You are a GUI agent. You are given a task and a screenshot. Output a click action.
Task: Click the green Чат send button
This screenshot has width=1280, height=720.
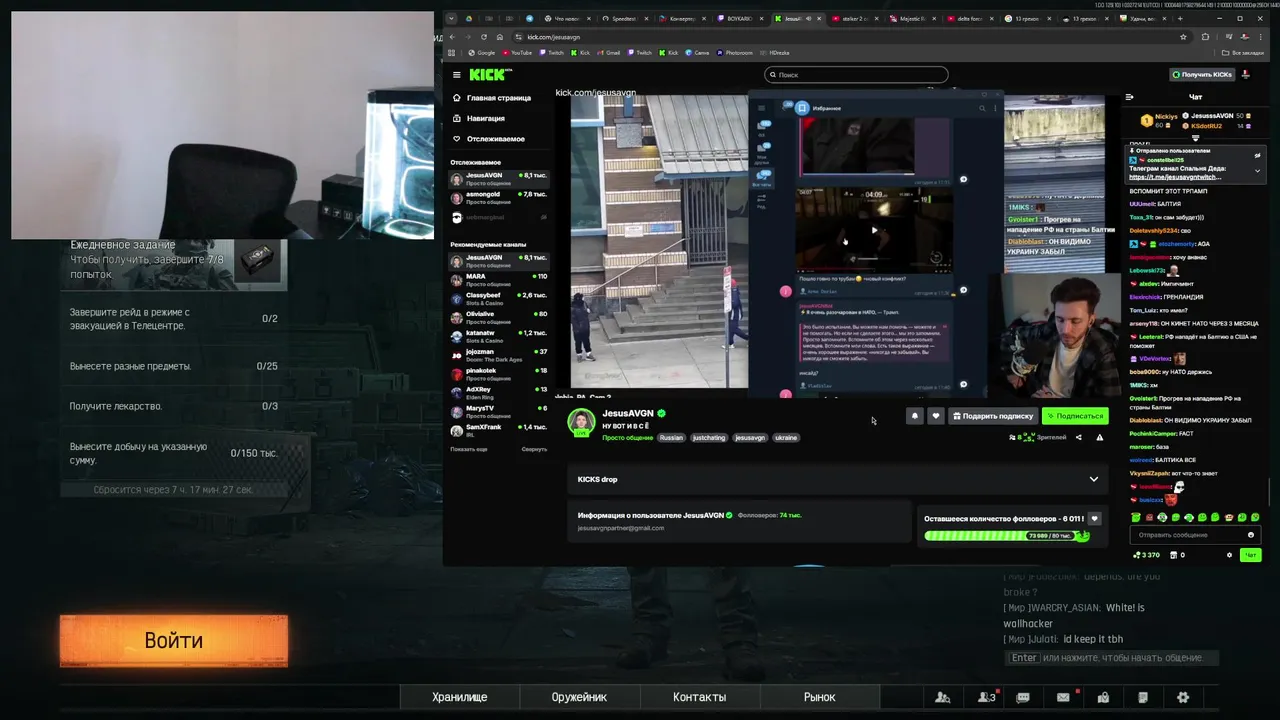pos(1250,555)
